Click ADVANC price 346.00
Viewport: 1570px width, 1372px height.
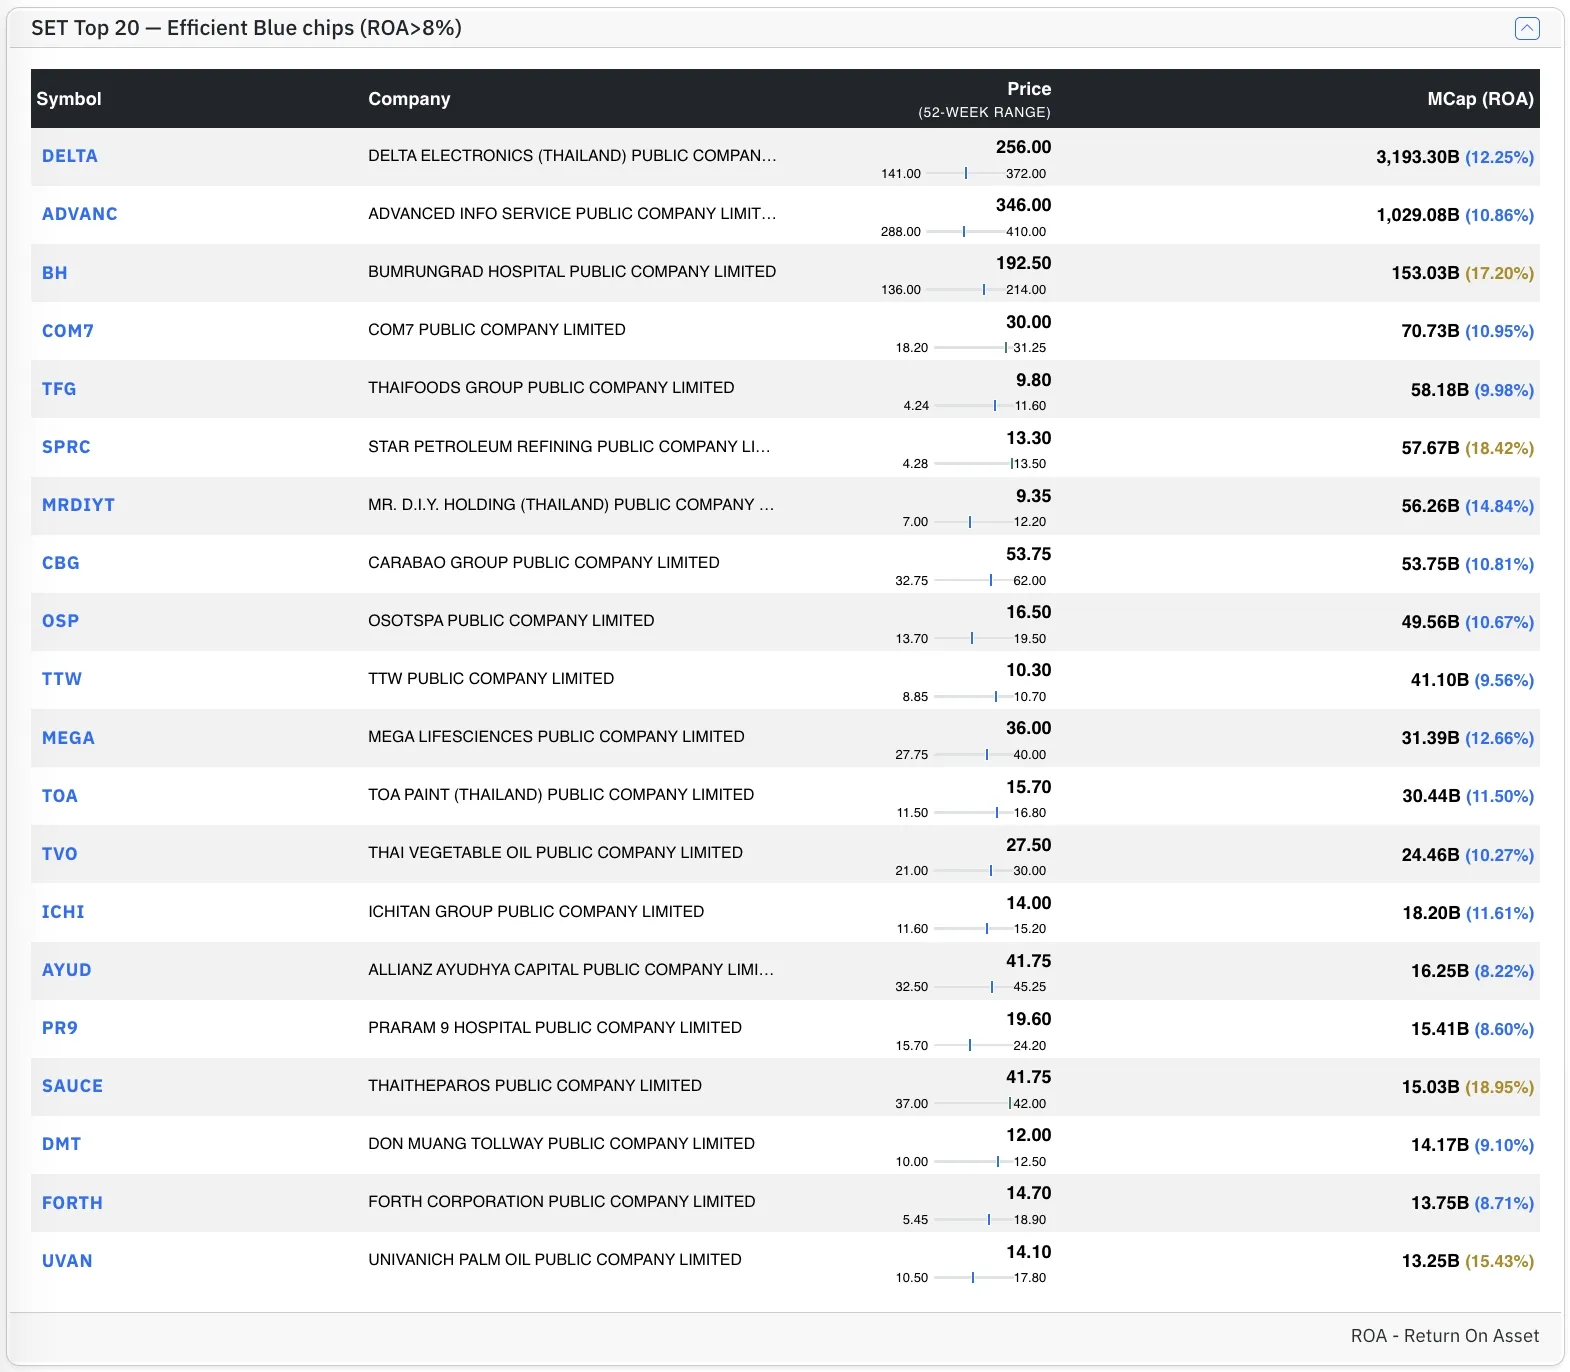point(1024,205)
